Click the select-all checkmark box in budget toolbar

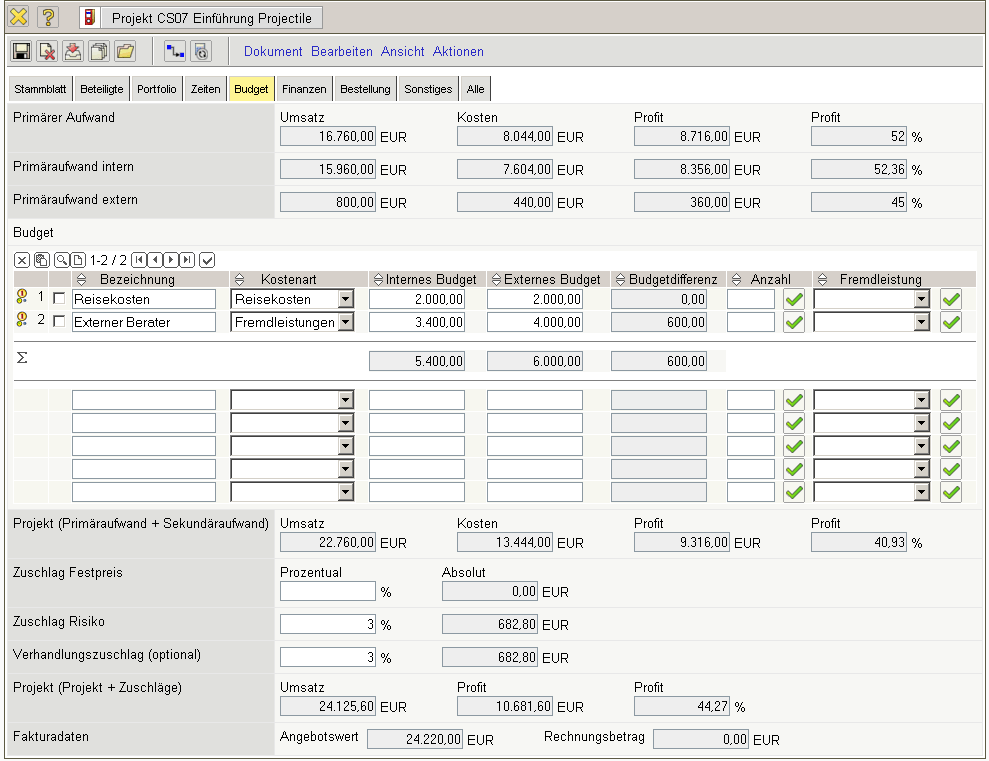tap(207, 260)
